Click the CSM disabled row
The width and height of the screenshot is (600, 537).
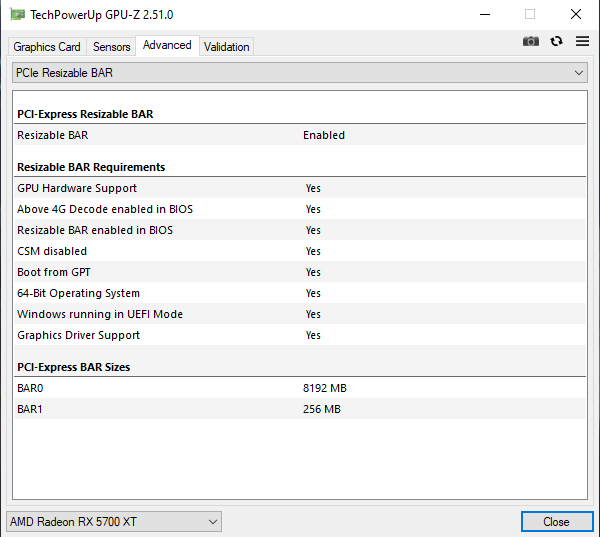(x=300, y=251)
